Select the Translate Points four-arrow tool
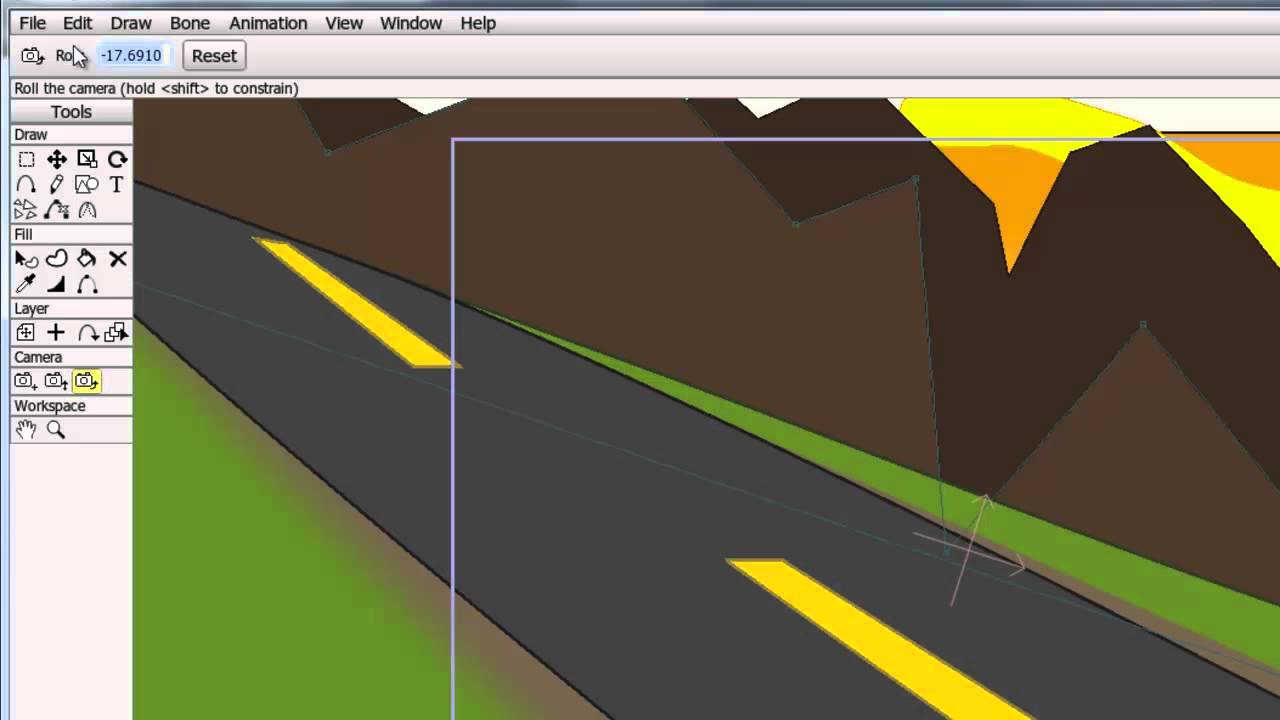The width and height of the screenshot is (1280, 720). pyautogui.click(x=57, y=159)
